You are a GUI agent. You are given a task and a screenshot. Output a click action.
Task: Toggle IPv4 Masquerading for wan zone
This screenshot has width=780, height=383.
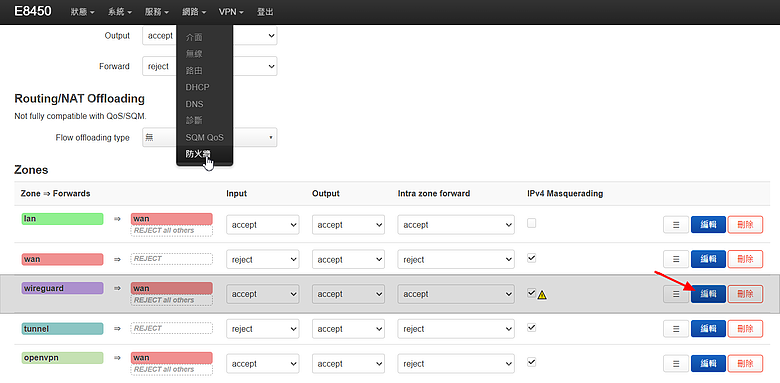click(x=532, y=258)
